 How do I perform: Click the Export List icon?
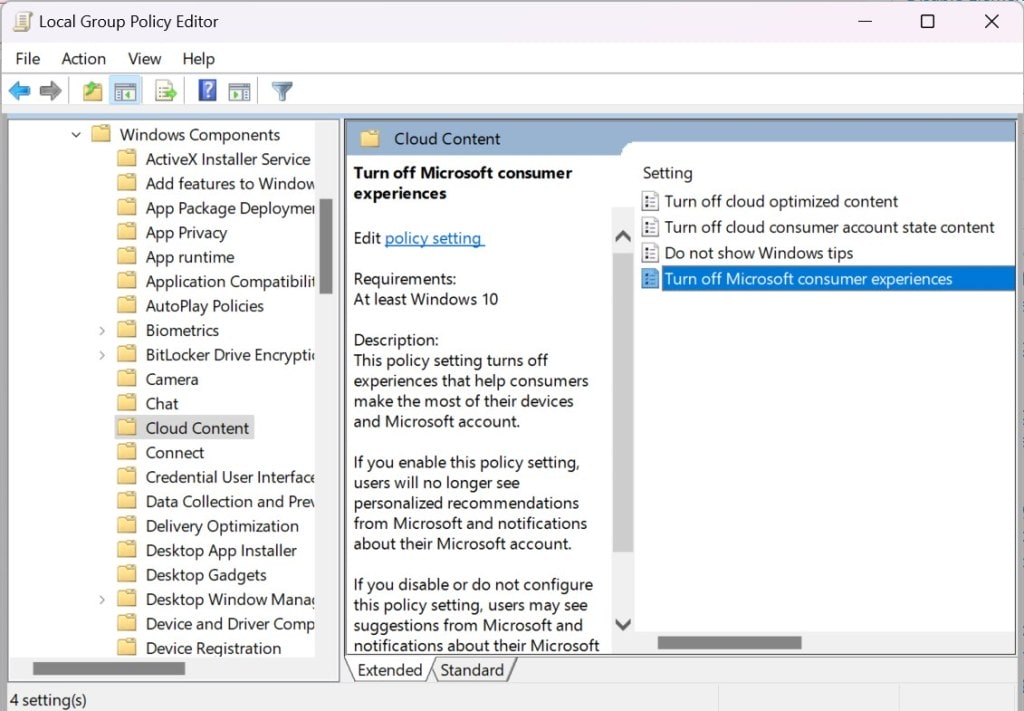[x=164, y=90]
